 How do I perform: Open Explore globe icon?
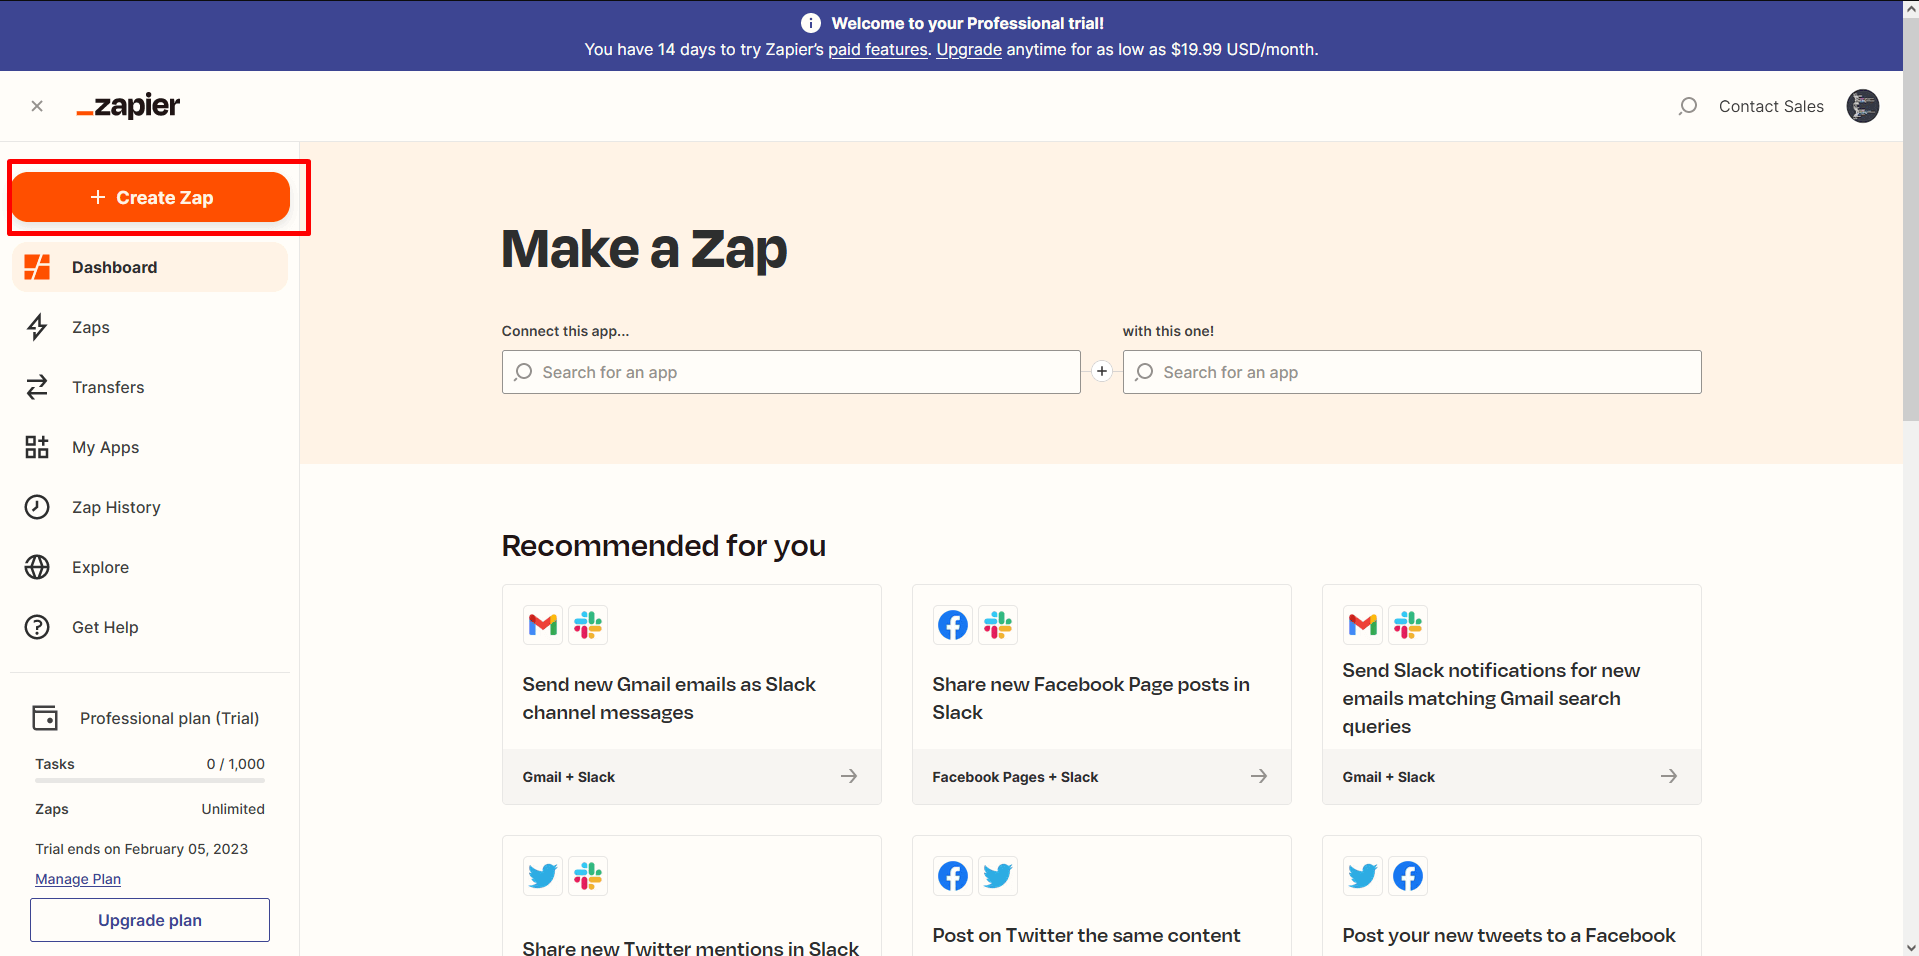click(x=37, y=567)
